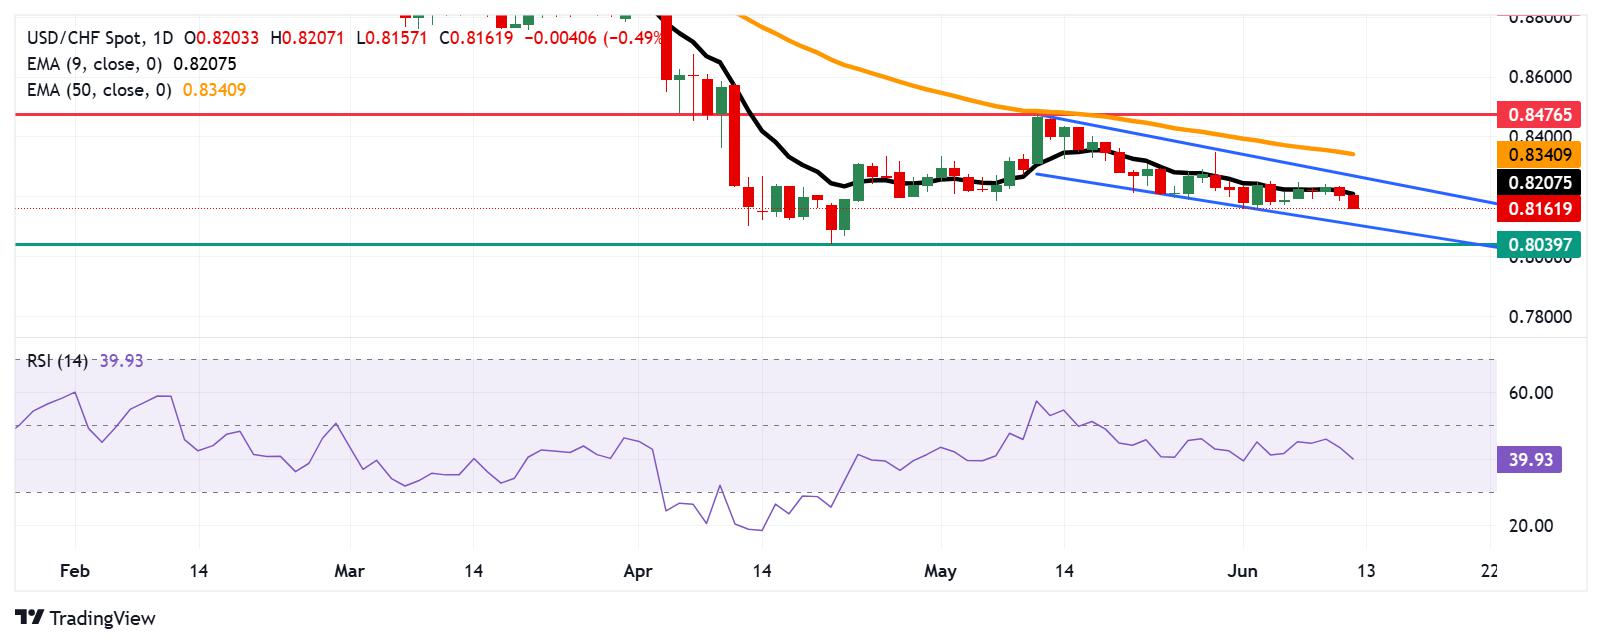Click the latest red candlestick
1602x644 pixels.
[1354, 201]
